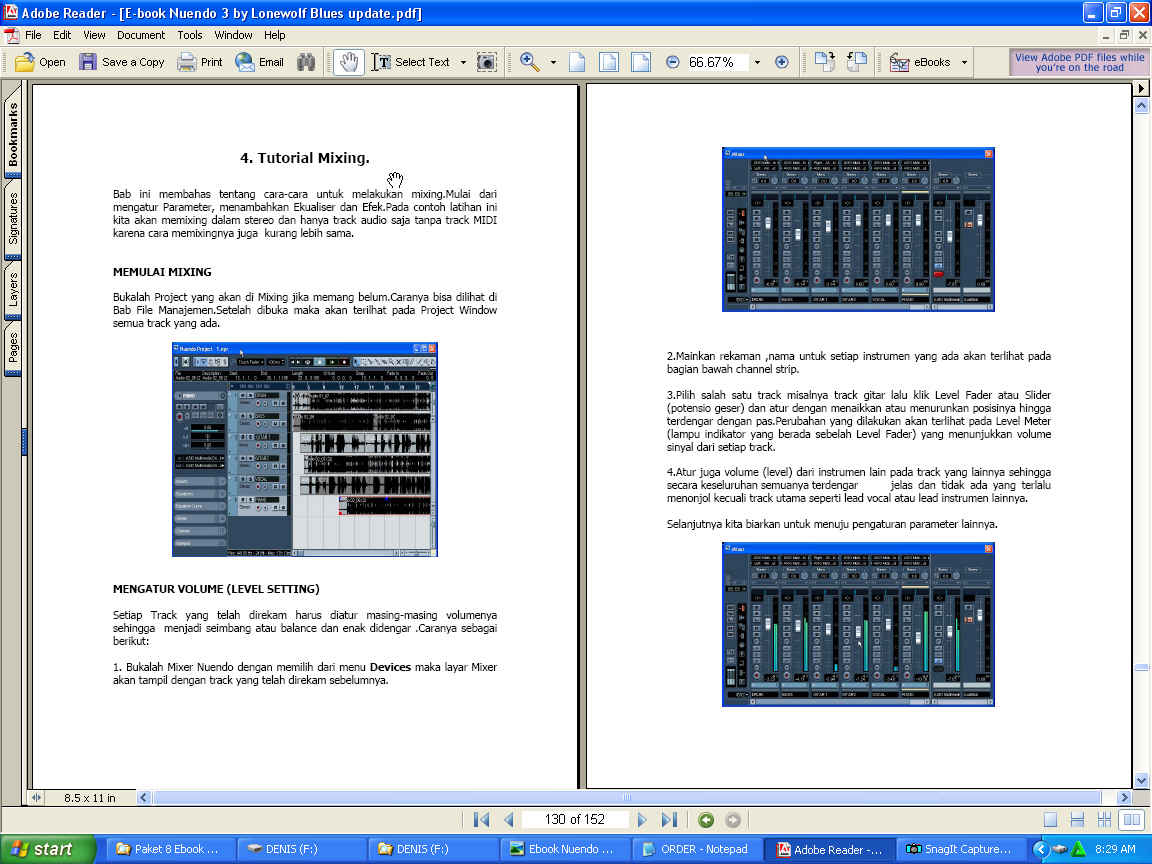
Task: Expand hidden system tray icons arrow
Action: coord(1040,849)
